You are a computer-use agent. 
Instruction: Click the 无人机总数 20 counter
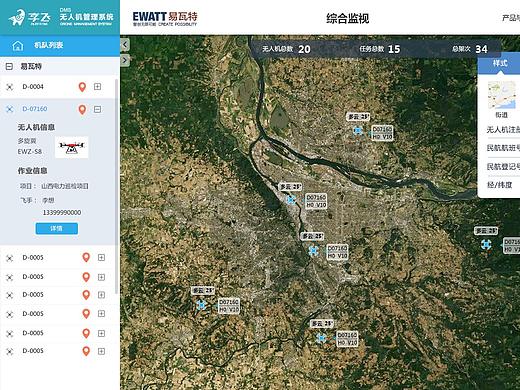pos(286,49)
